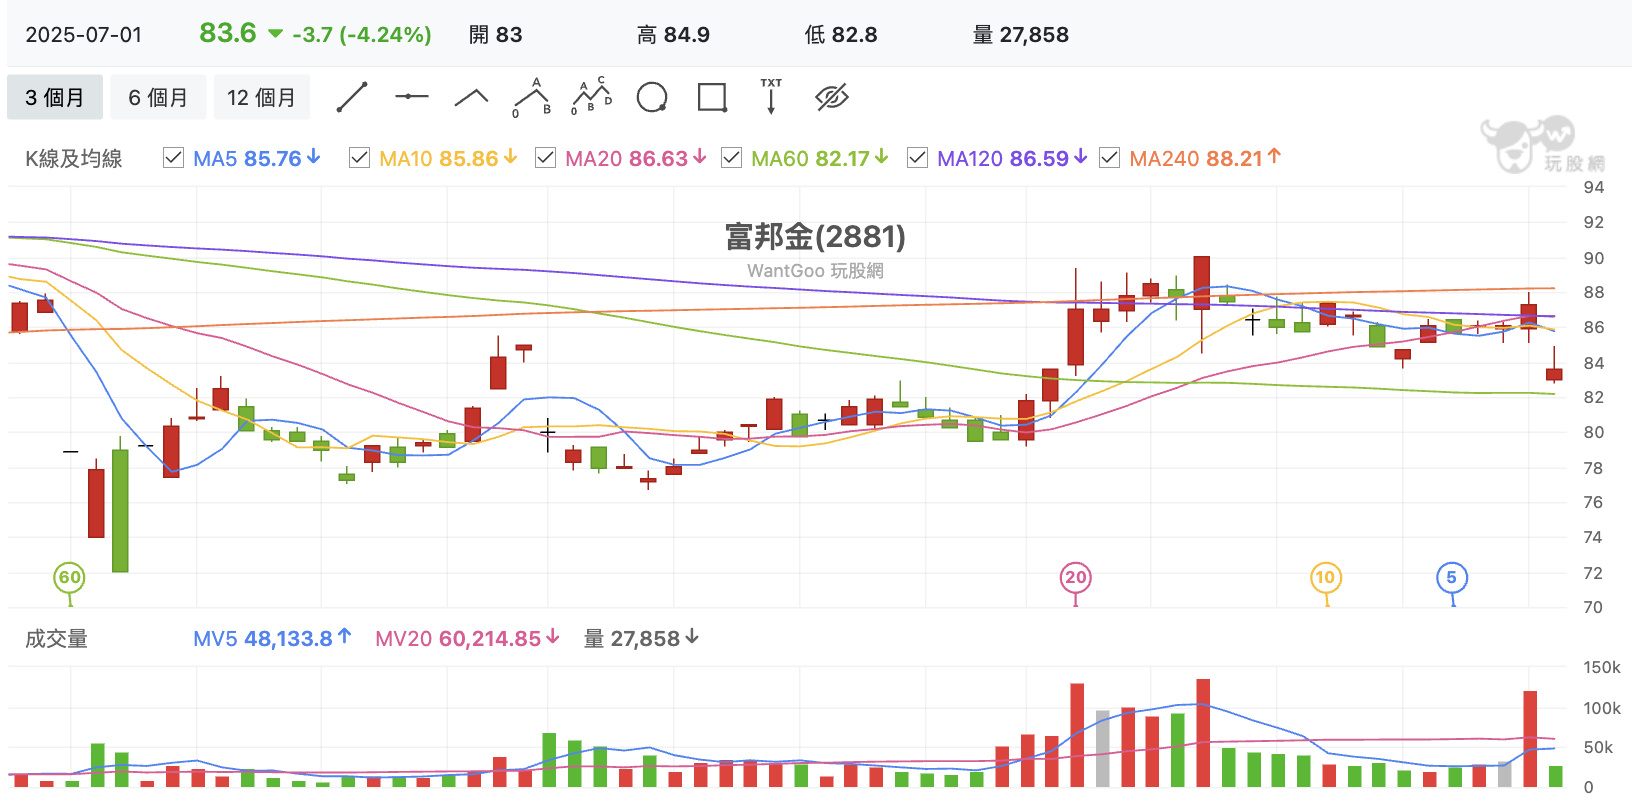Click the date 2025-07-01
The width and height of the screenshot is (1632, 802).
tap(84, 35)
